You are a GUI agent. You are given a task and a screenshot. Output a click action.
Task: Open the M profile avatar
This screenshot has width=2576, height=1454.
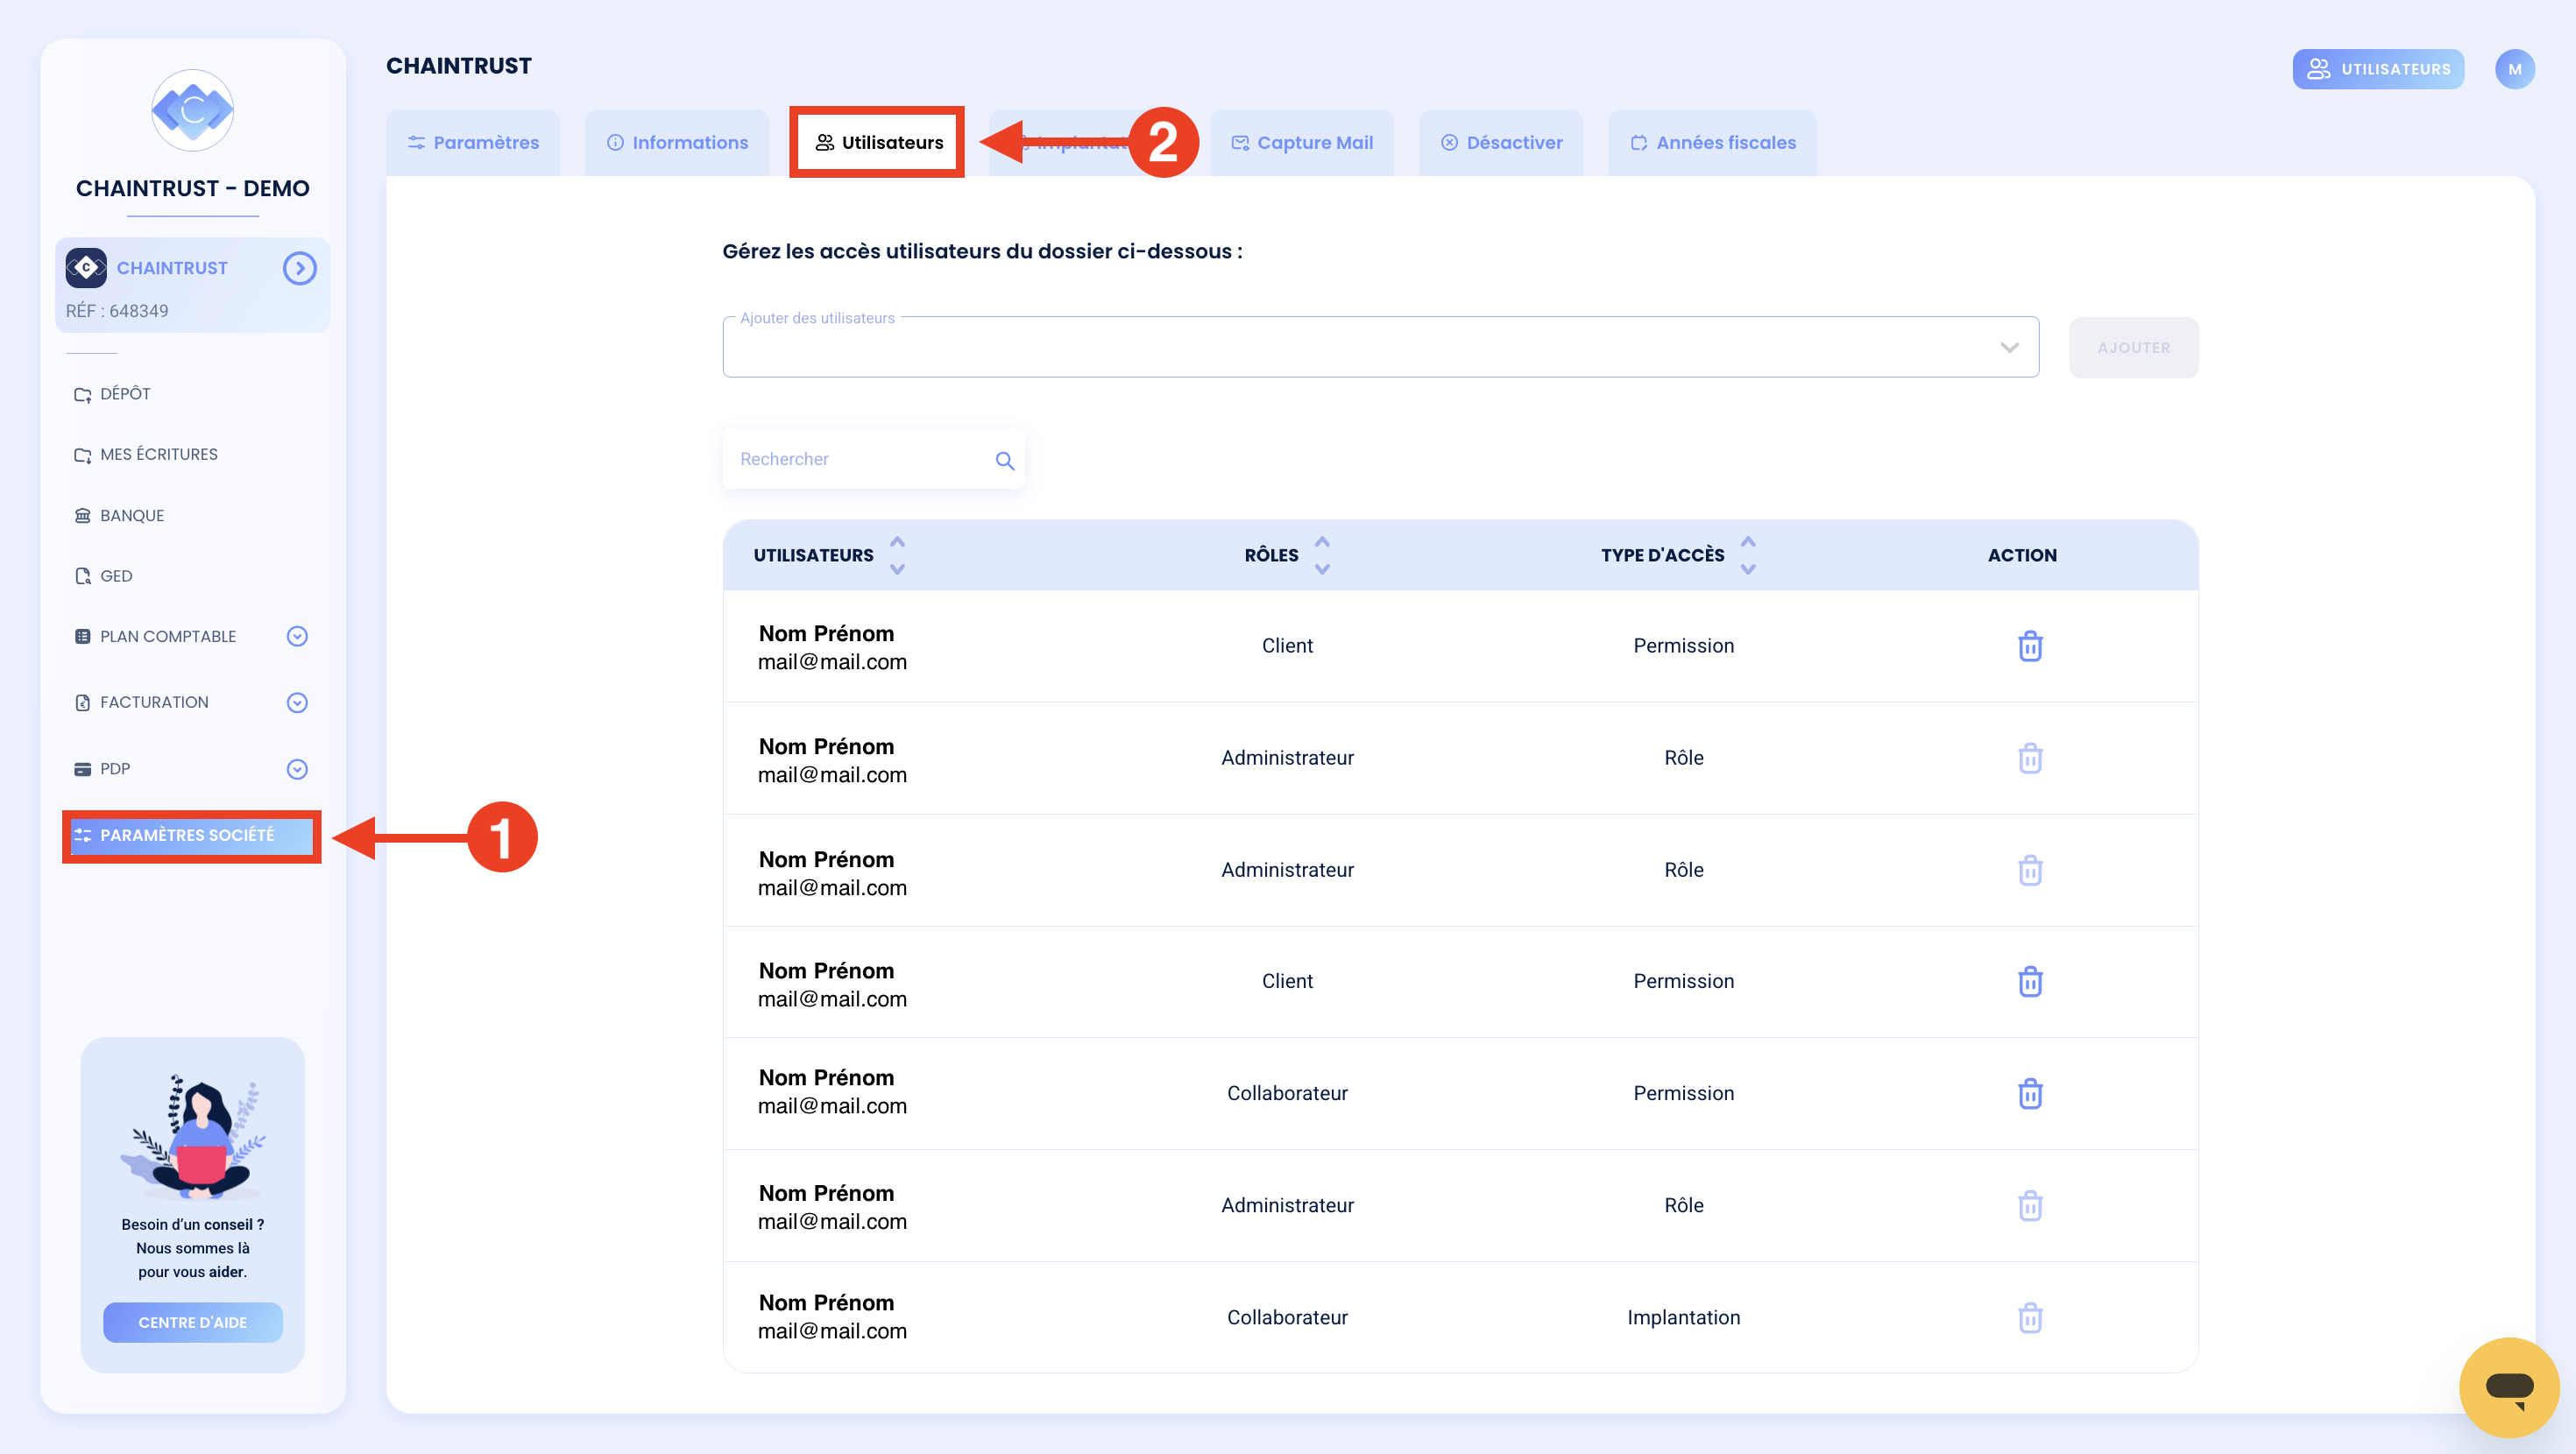tap(2514, 69)
